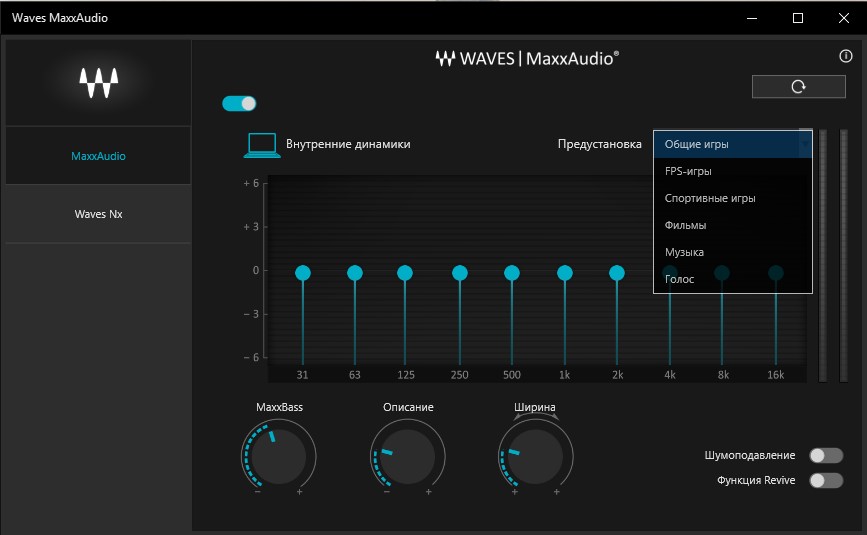The height and width of the screenshot is (535, 867).
Task: Click the Описание knob
Action: tap(407, 457)
